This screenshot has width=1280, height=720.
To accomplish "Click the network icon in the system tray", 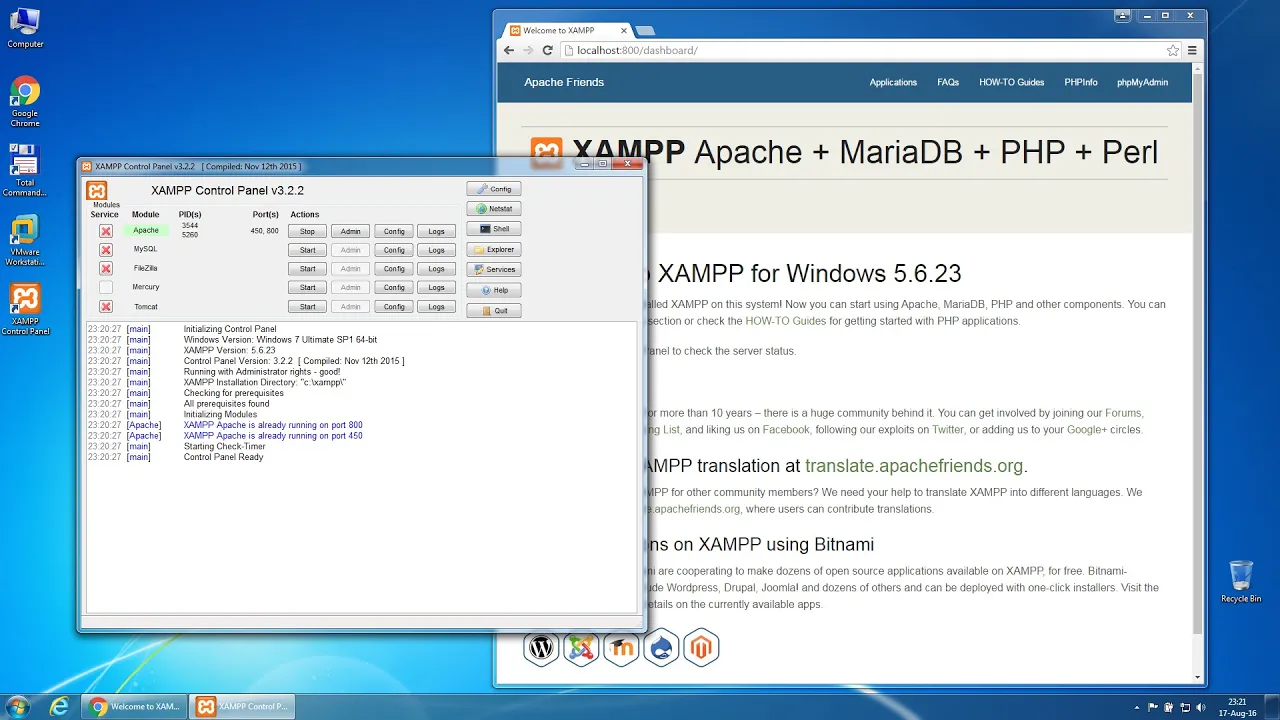I will click(1184, 707).
